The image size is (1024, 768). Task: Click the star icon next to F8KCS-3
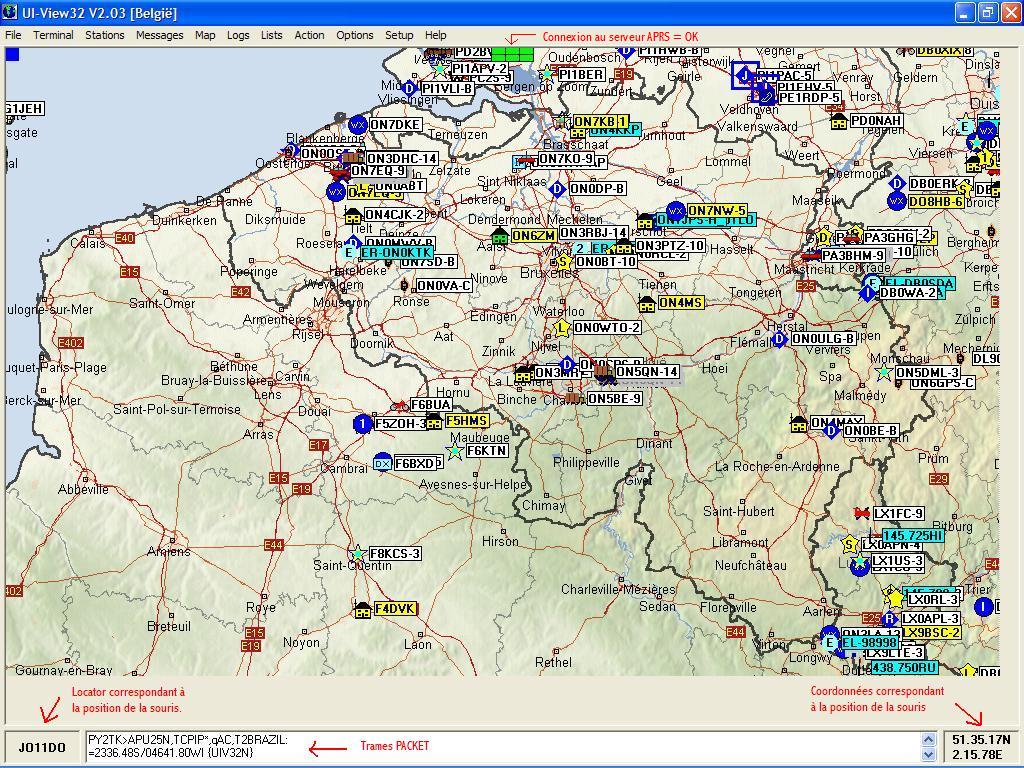coord(357,554)
